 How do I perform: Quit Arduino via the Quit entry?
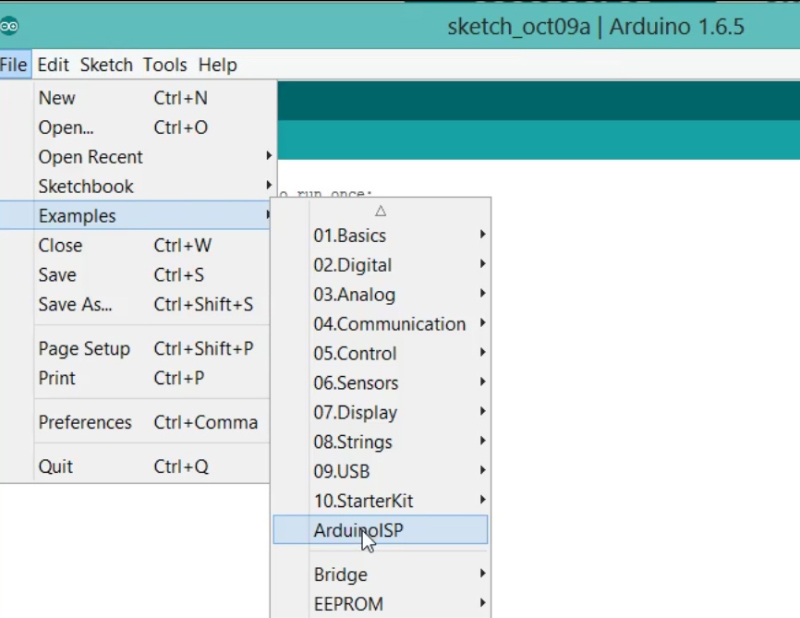pyautogui.click(x=56, y=466)
